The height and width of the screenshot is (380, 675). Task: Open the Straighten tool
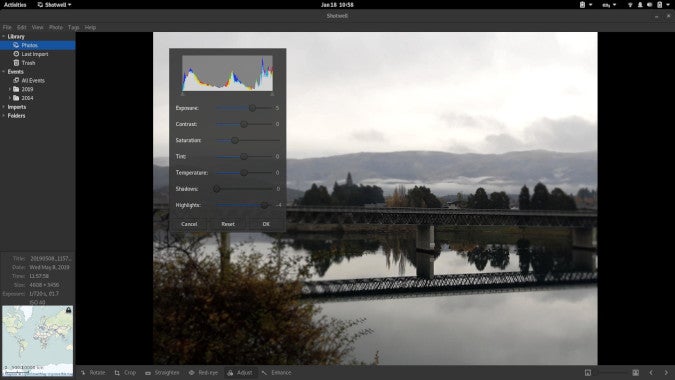click(x=162, y=373)
